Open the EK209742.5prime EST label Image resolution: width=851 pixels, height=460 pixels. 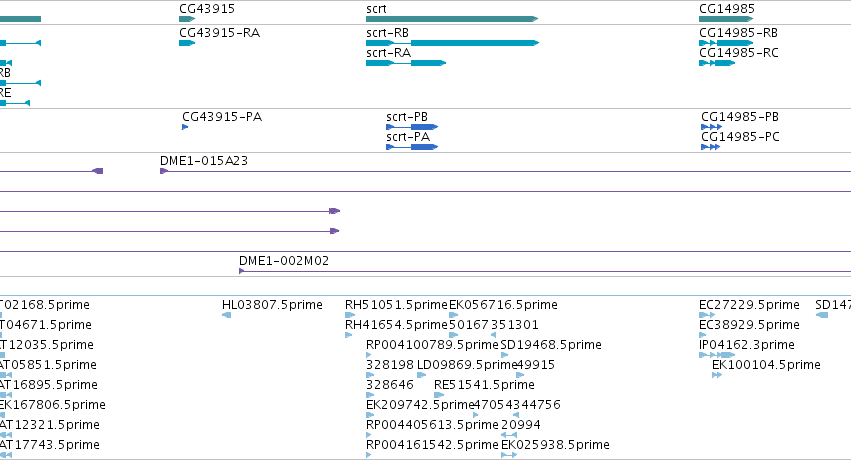[421, 405]
